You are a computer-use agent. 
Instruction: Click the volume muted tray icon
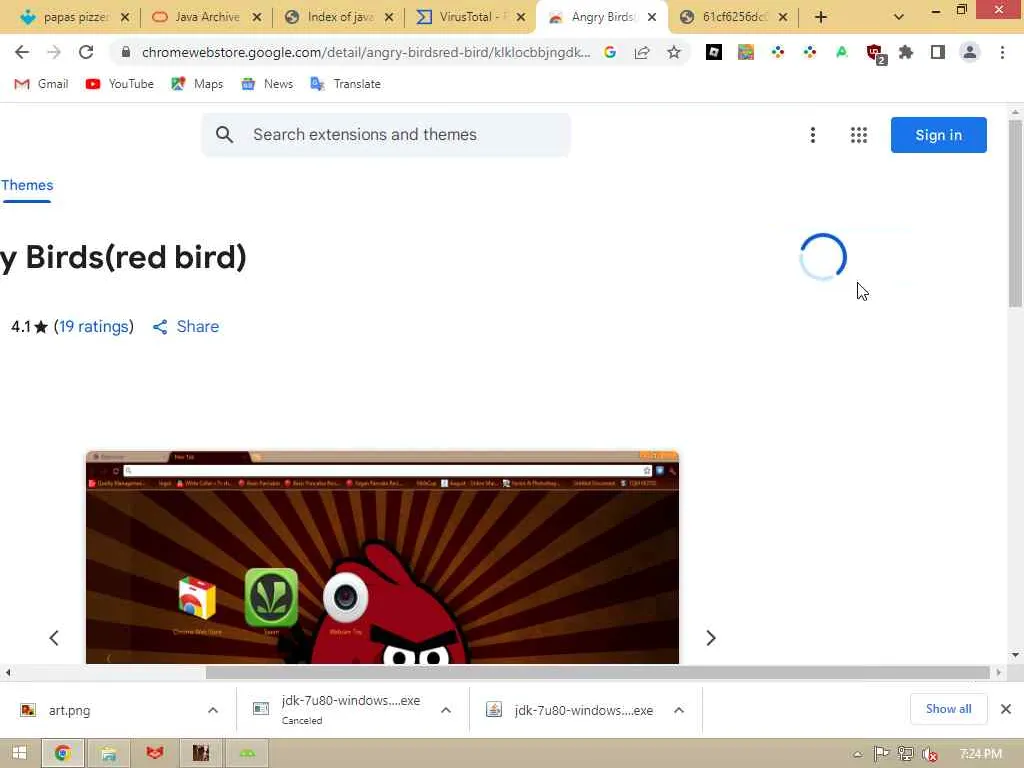pyautogui.click(x=930, y=754)
